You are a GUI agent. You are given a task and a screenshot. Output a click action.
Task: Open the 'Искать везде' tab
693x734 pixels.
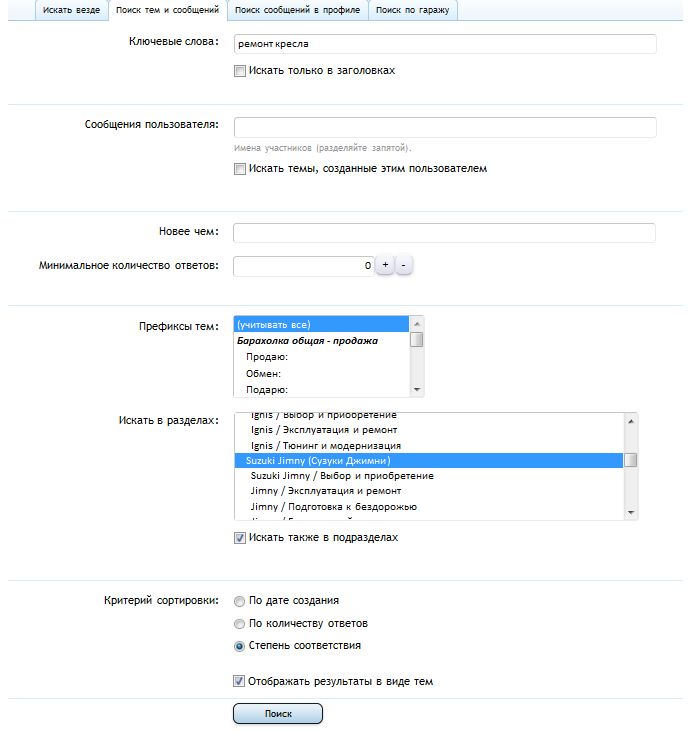[71, 10]
